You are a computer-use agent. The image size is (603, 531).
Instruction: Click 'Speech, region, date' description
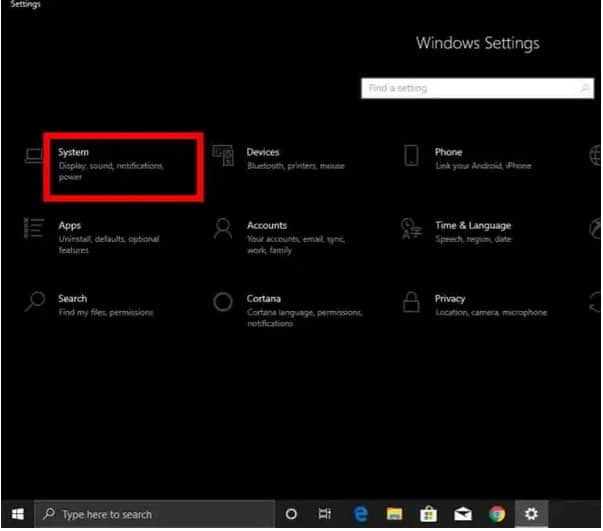tap(473, 240)
